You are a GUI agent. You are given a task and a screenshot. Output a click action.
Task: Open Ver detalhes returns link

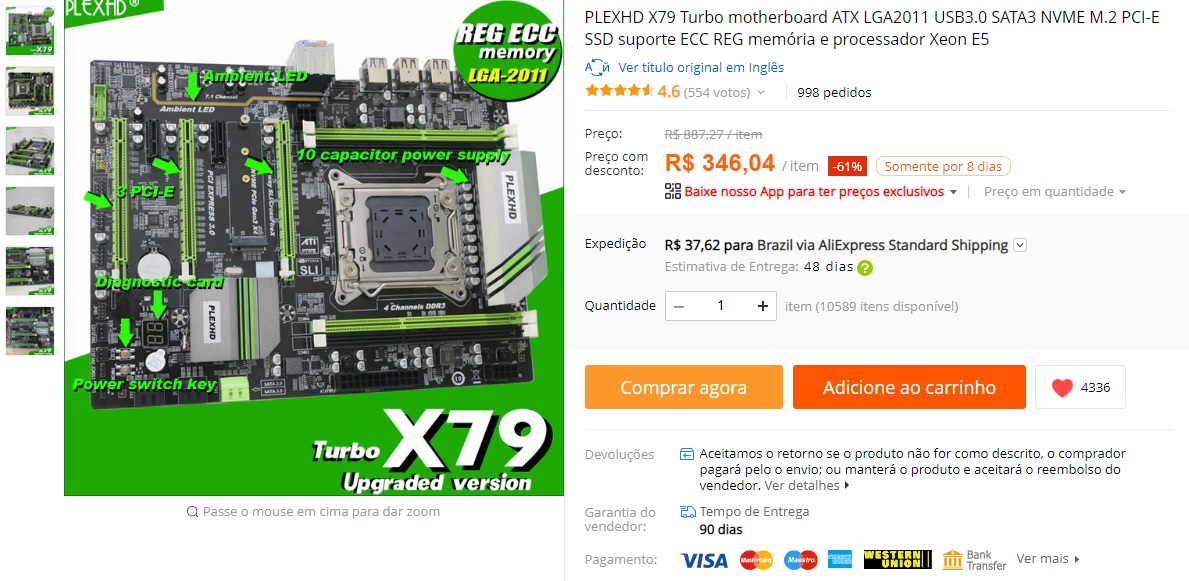coord(807,485)
